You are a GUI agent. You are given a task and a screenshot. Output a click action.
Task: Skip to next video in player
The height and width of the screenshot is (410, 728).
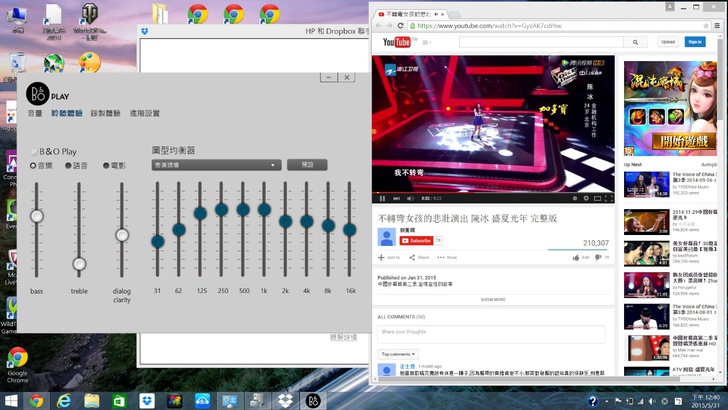click(x=396, y=198)
